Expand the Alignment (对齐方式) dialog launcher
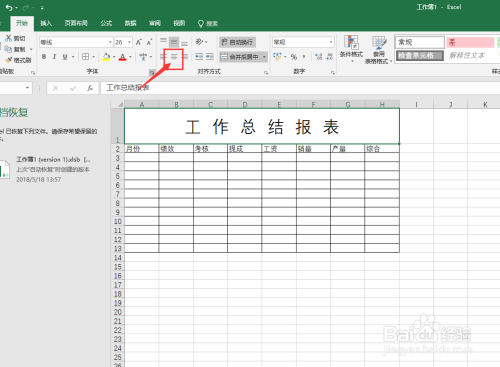500x367 pixels. 266,72
